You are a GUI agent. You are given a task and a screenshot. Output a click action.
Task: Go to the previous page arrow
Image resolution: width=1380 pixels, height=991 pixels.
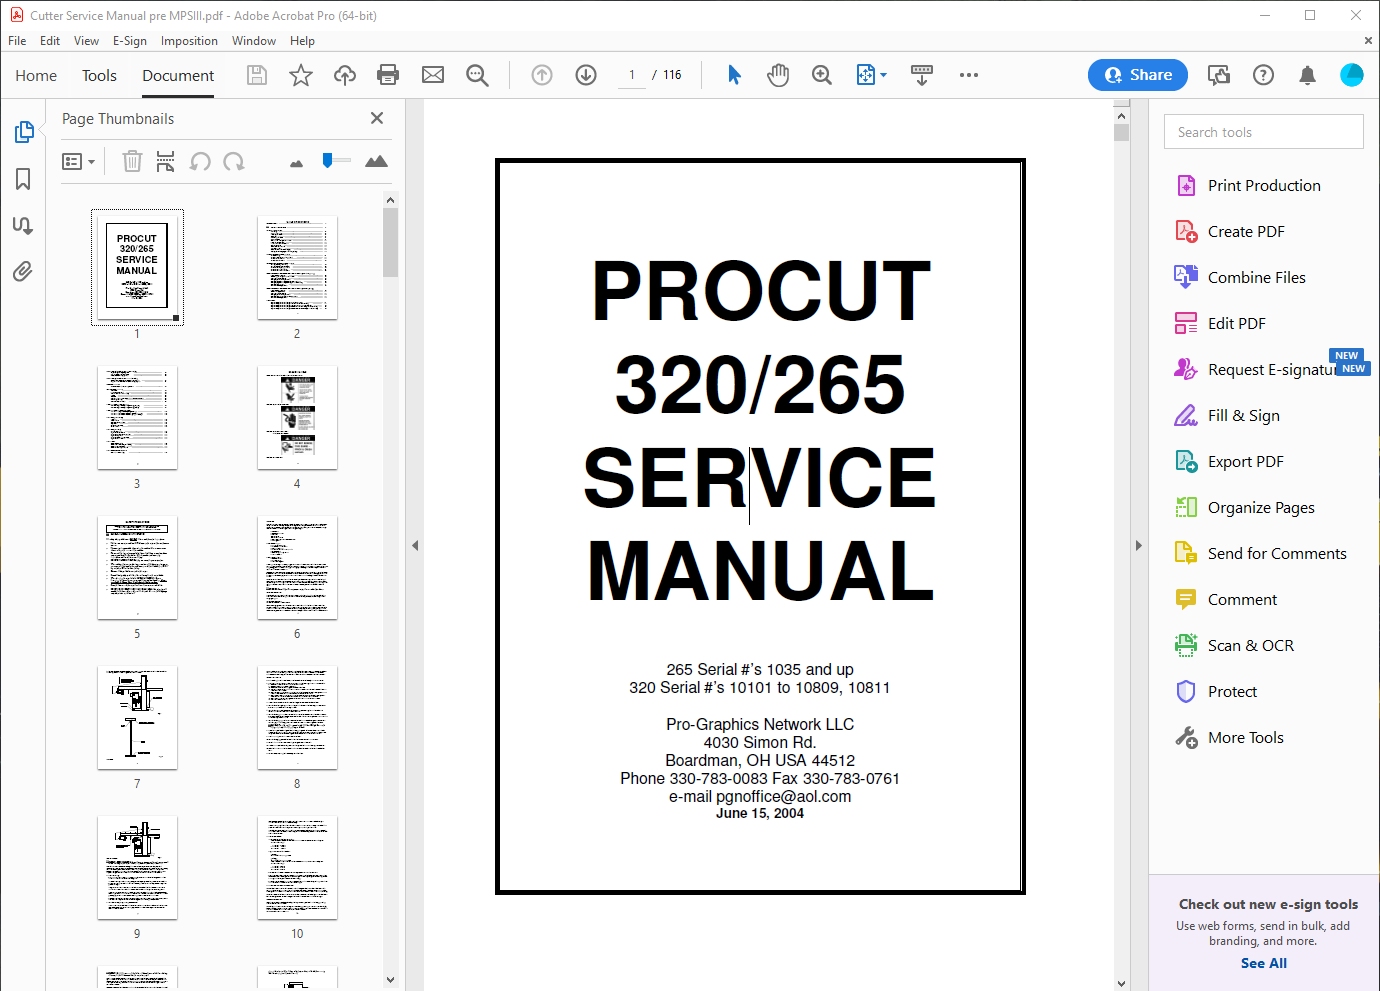542,75
